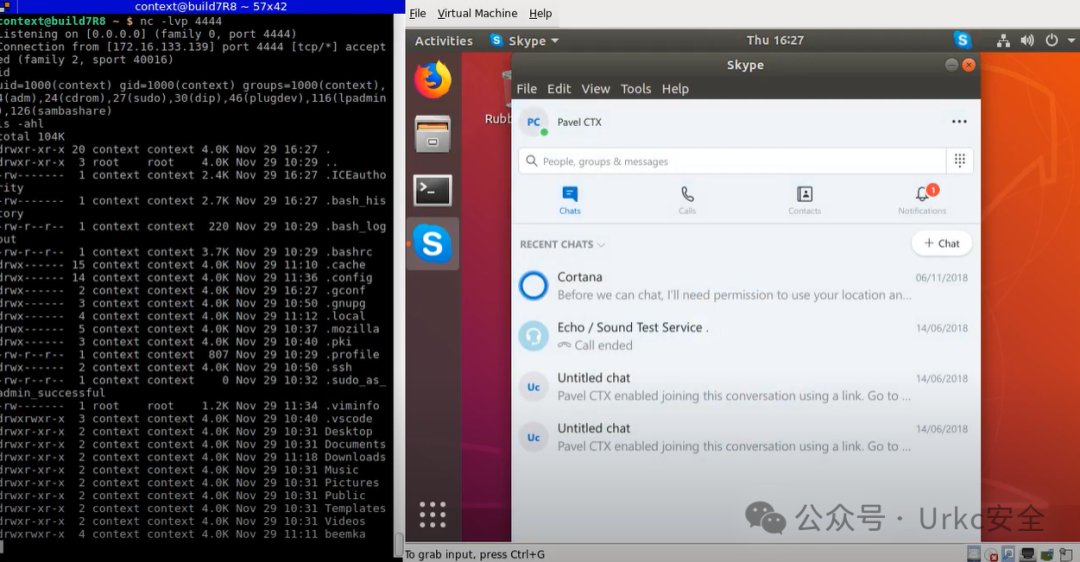Open Skype's Edit menu
The height and width of the screenshot is (562, 1080).
pyautogui.click(x=559, y=89)
